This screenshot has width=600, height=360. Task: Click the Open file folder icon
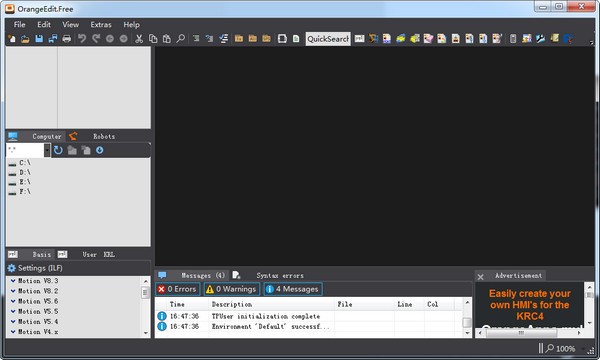click(x=25, y=39)
